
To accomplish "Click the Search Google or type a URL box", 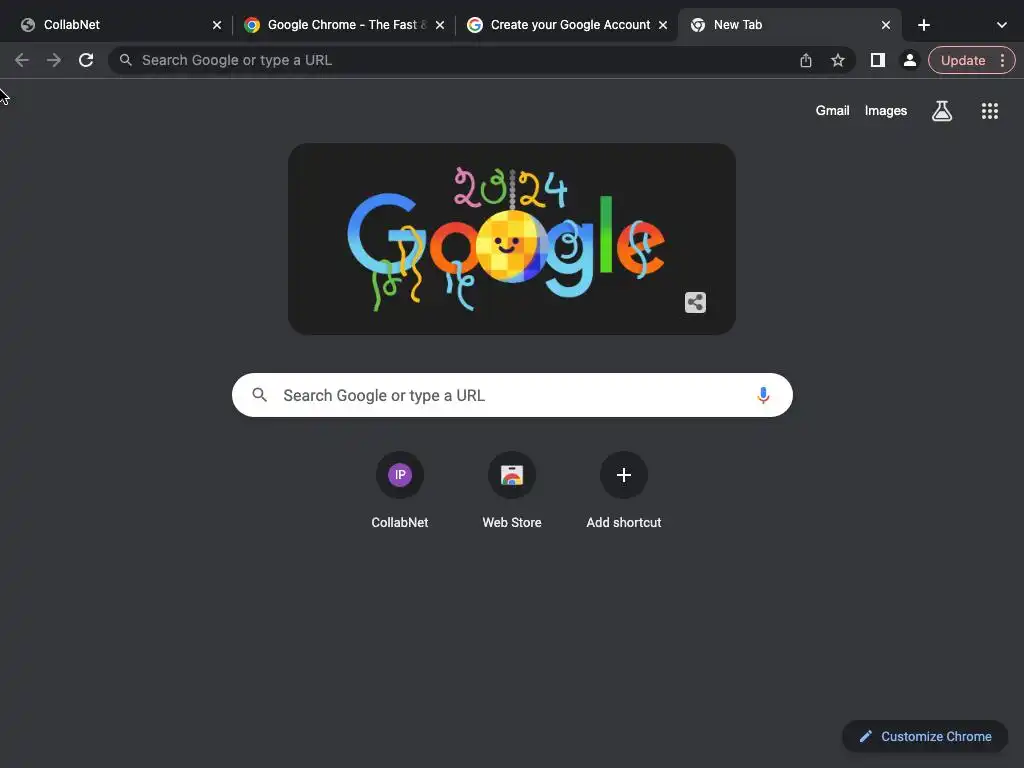I will coord(512,395).
